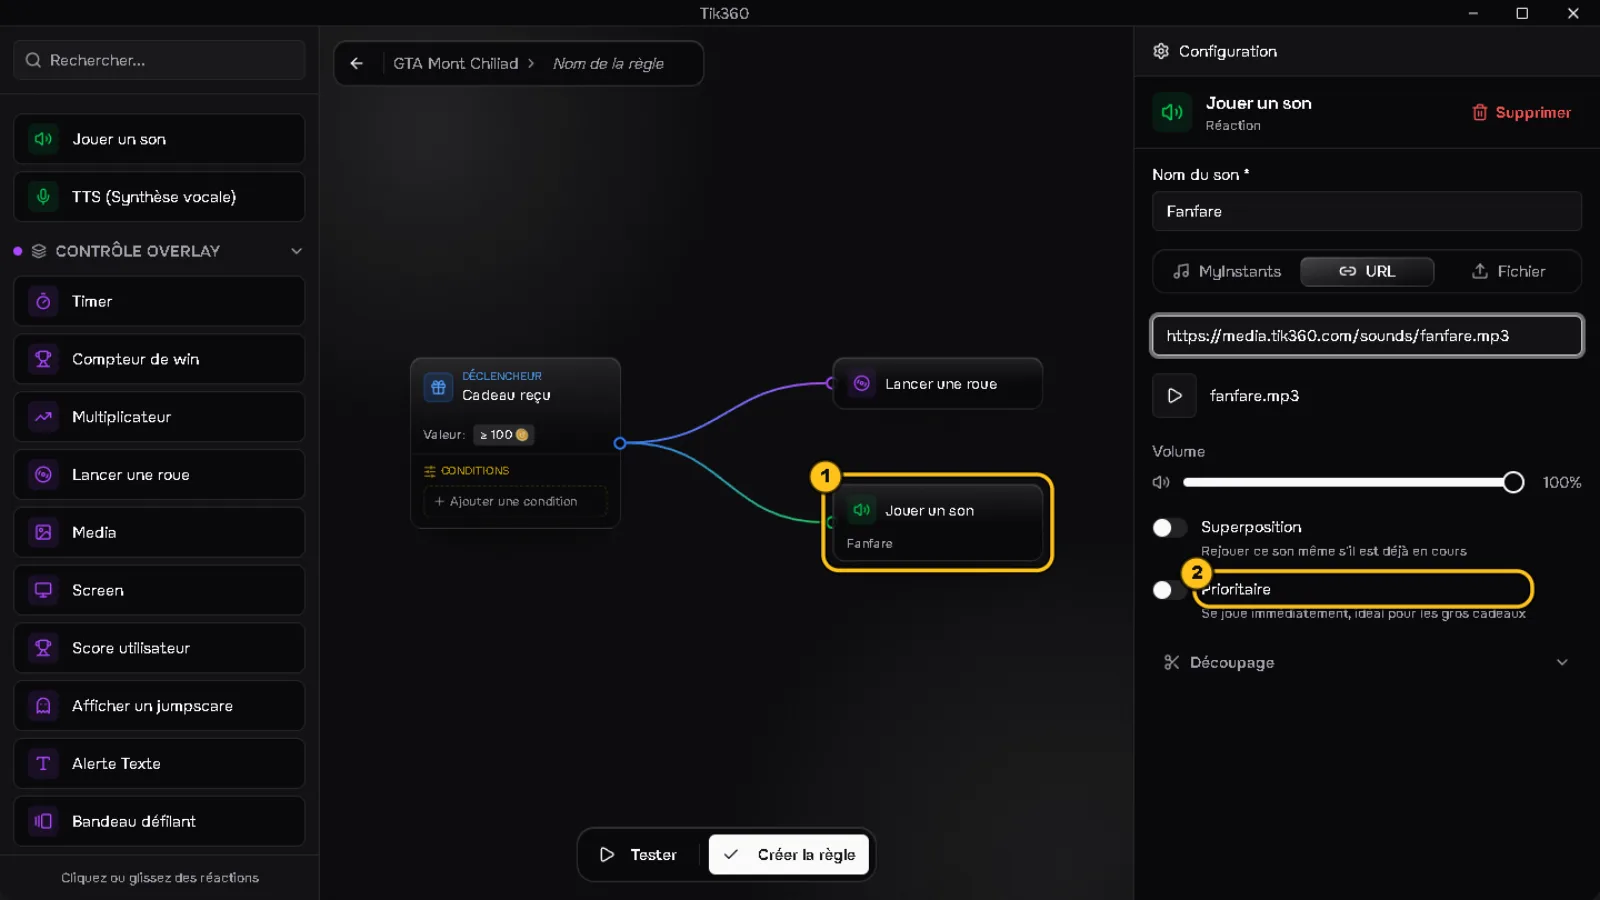The image size is (1600, 900).
Task: Adjust the Volume slider handle
Action: click(x=1513, y=482)
